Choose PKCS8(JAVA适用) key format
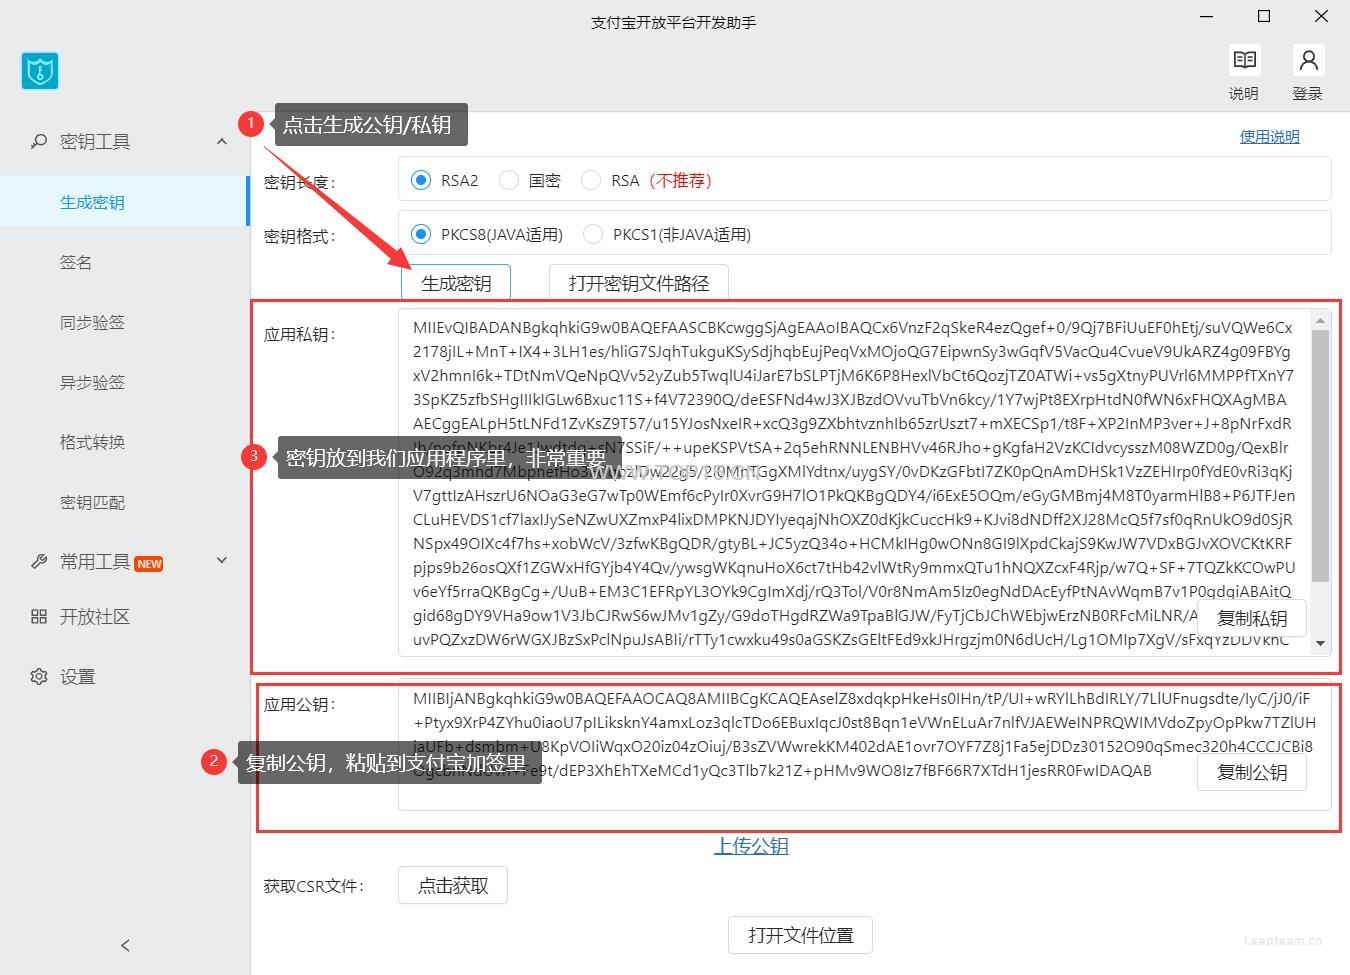The height and width of the screenshot is (975, 1350). (421, 234)
